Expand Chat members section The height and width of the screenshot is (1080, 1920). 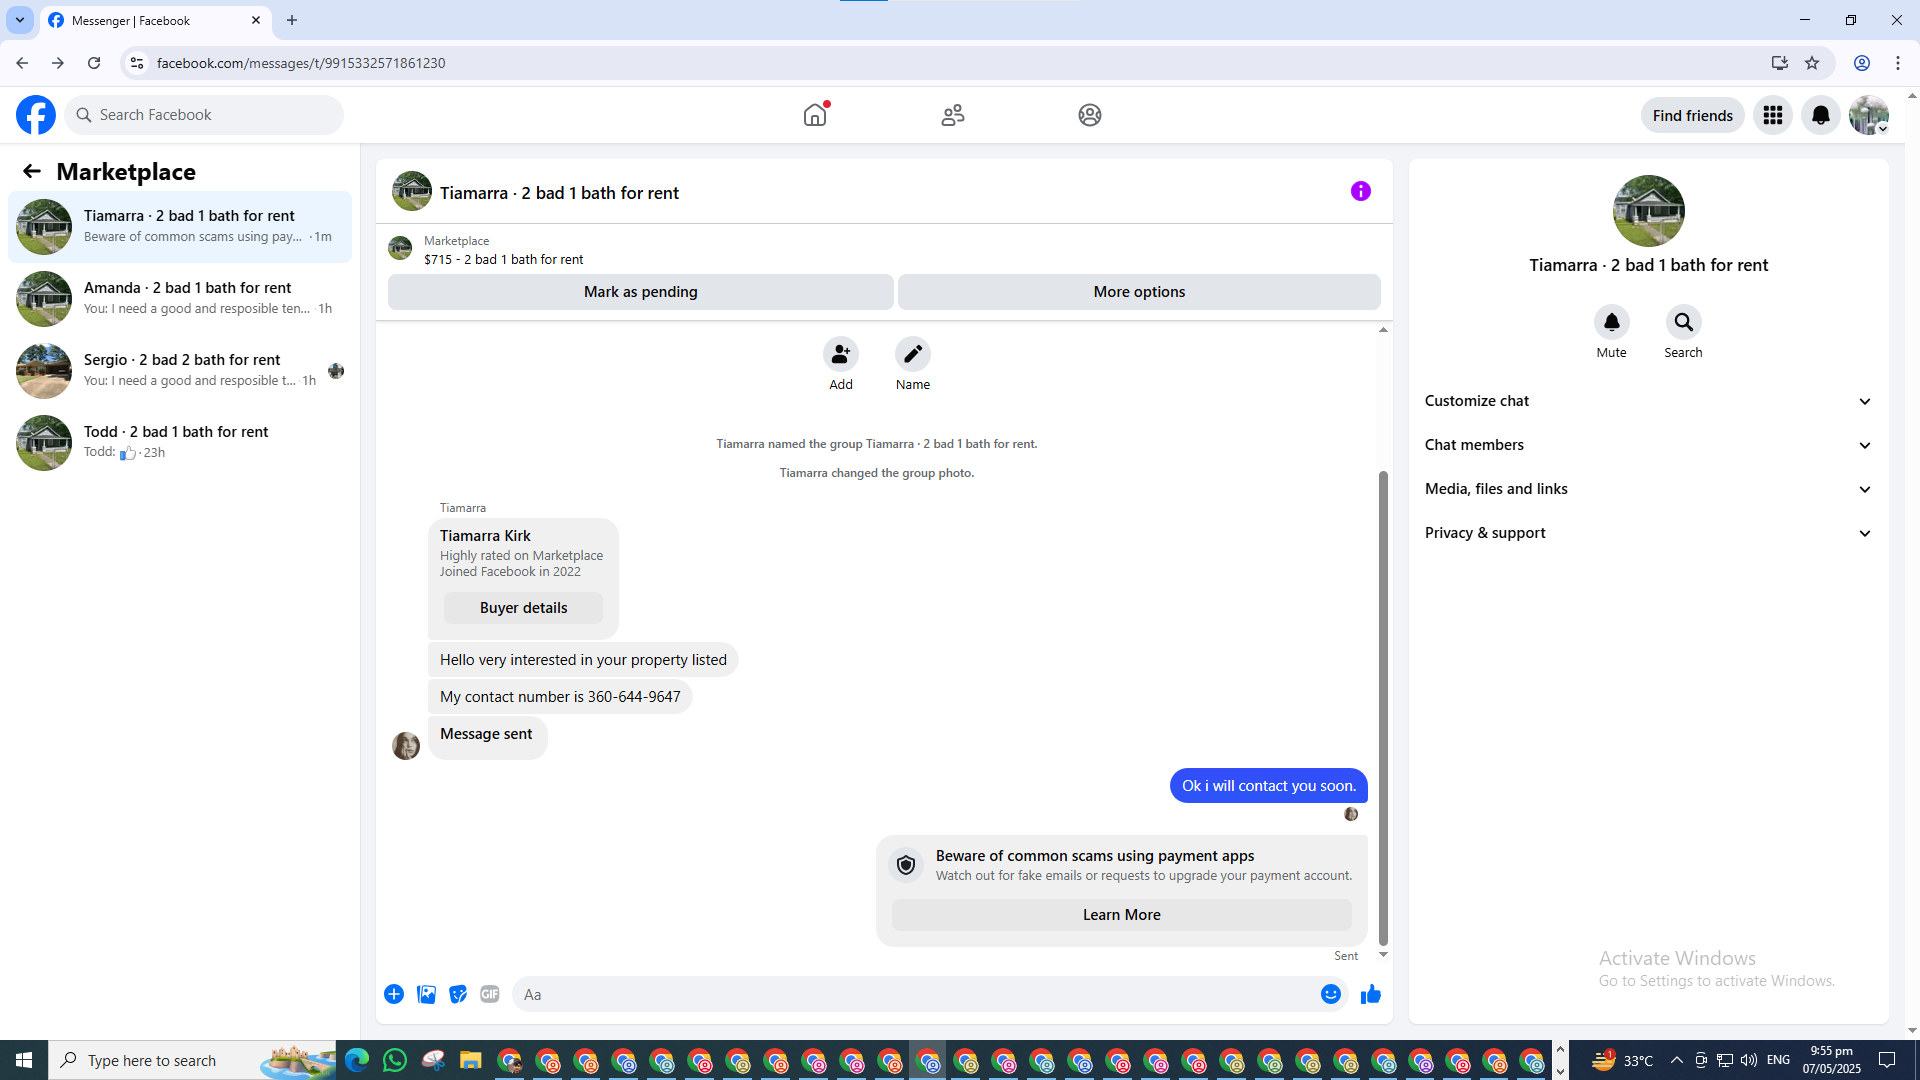[x=1648, y=445]
